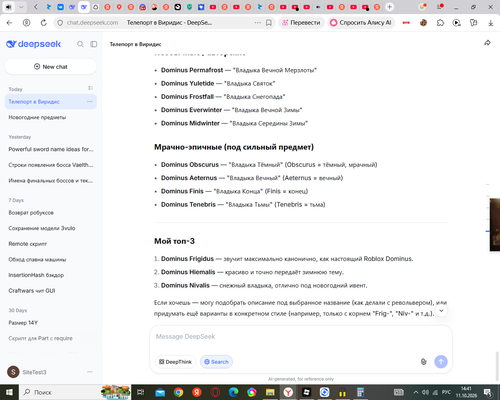
Task: Click the DeepSeek search chats icon
Action: 80,44
